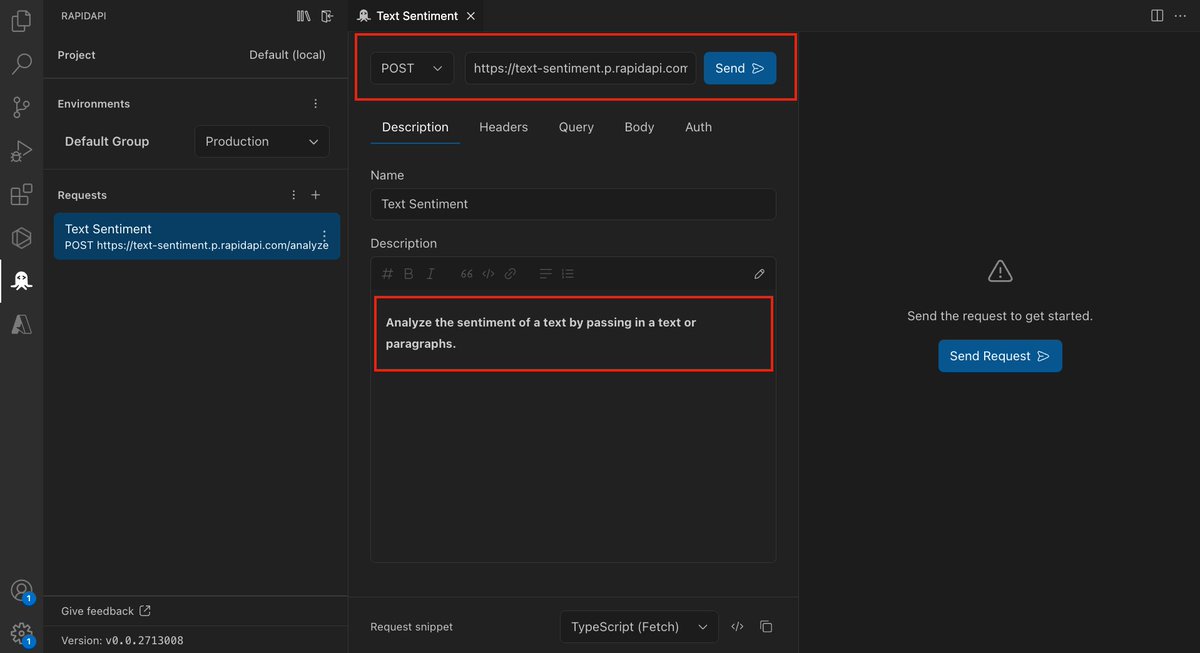1200x653 pixels.
Task: Insert a blockquote in the description
Action: (465, 273)
